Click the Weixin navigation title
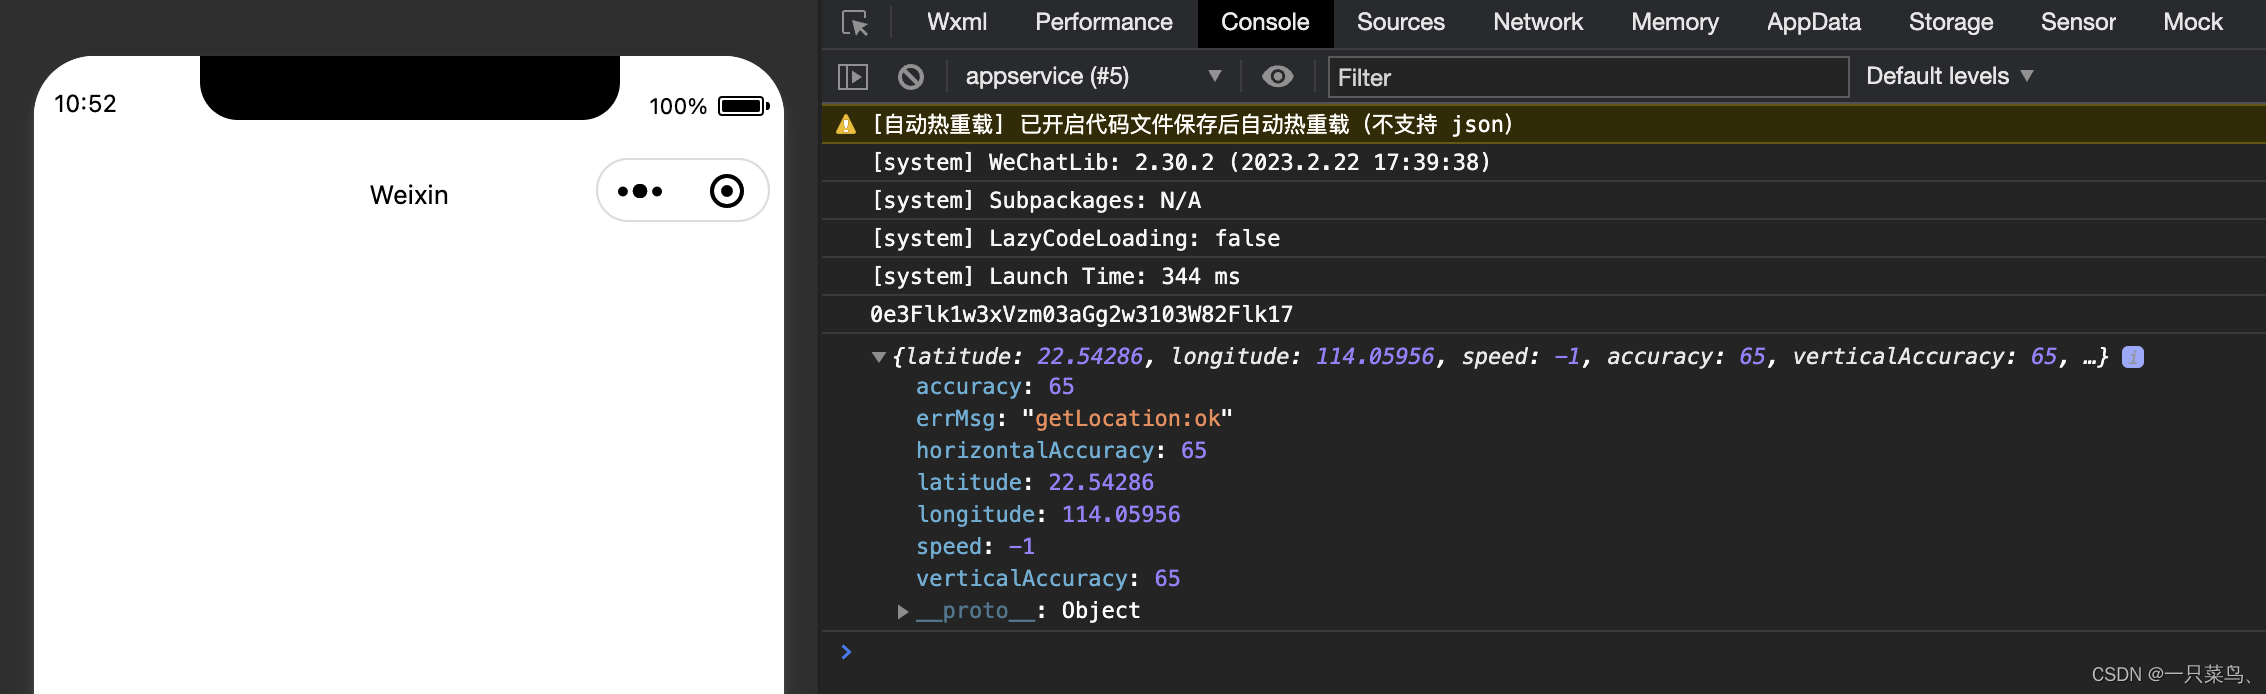The image size is (2266, 694). [409, 195]
